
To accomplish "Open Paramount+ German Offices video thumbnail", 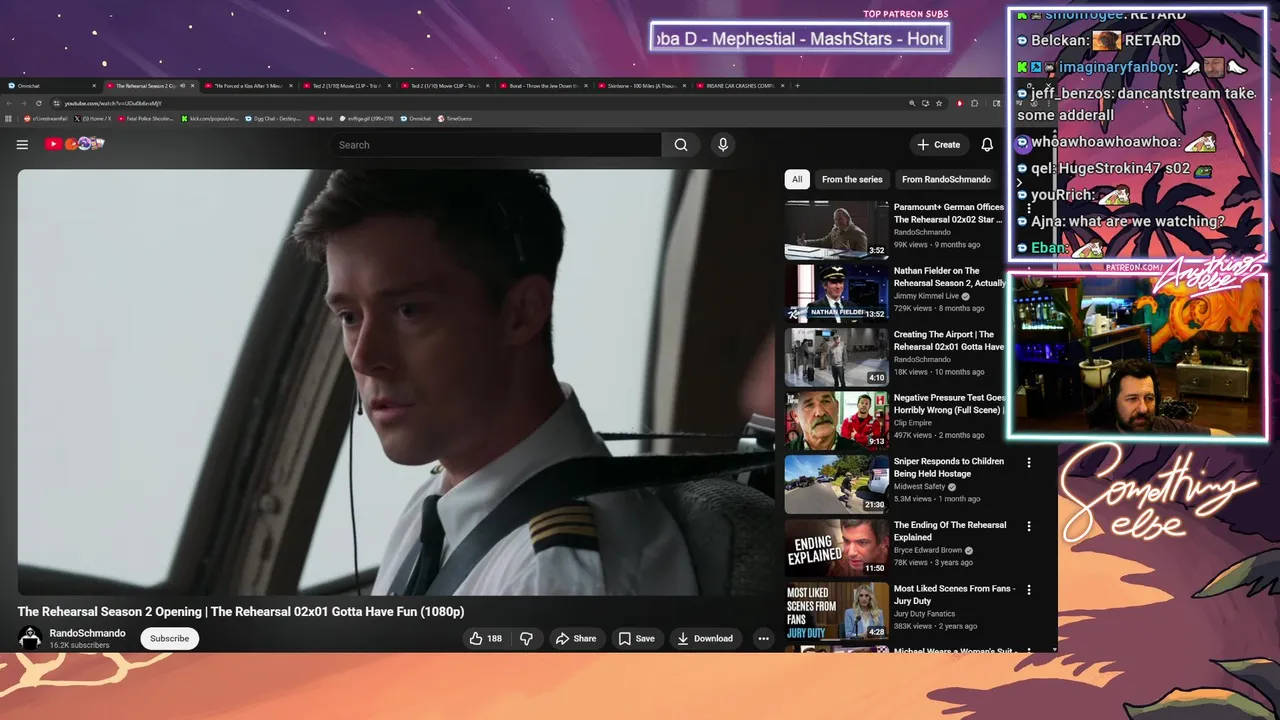I will (x=836, y=229).
